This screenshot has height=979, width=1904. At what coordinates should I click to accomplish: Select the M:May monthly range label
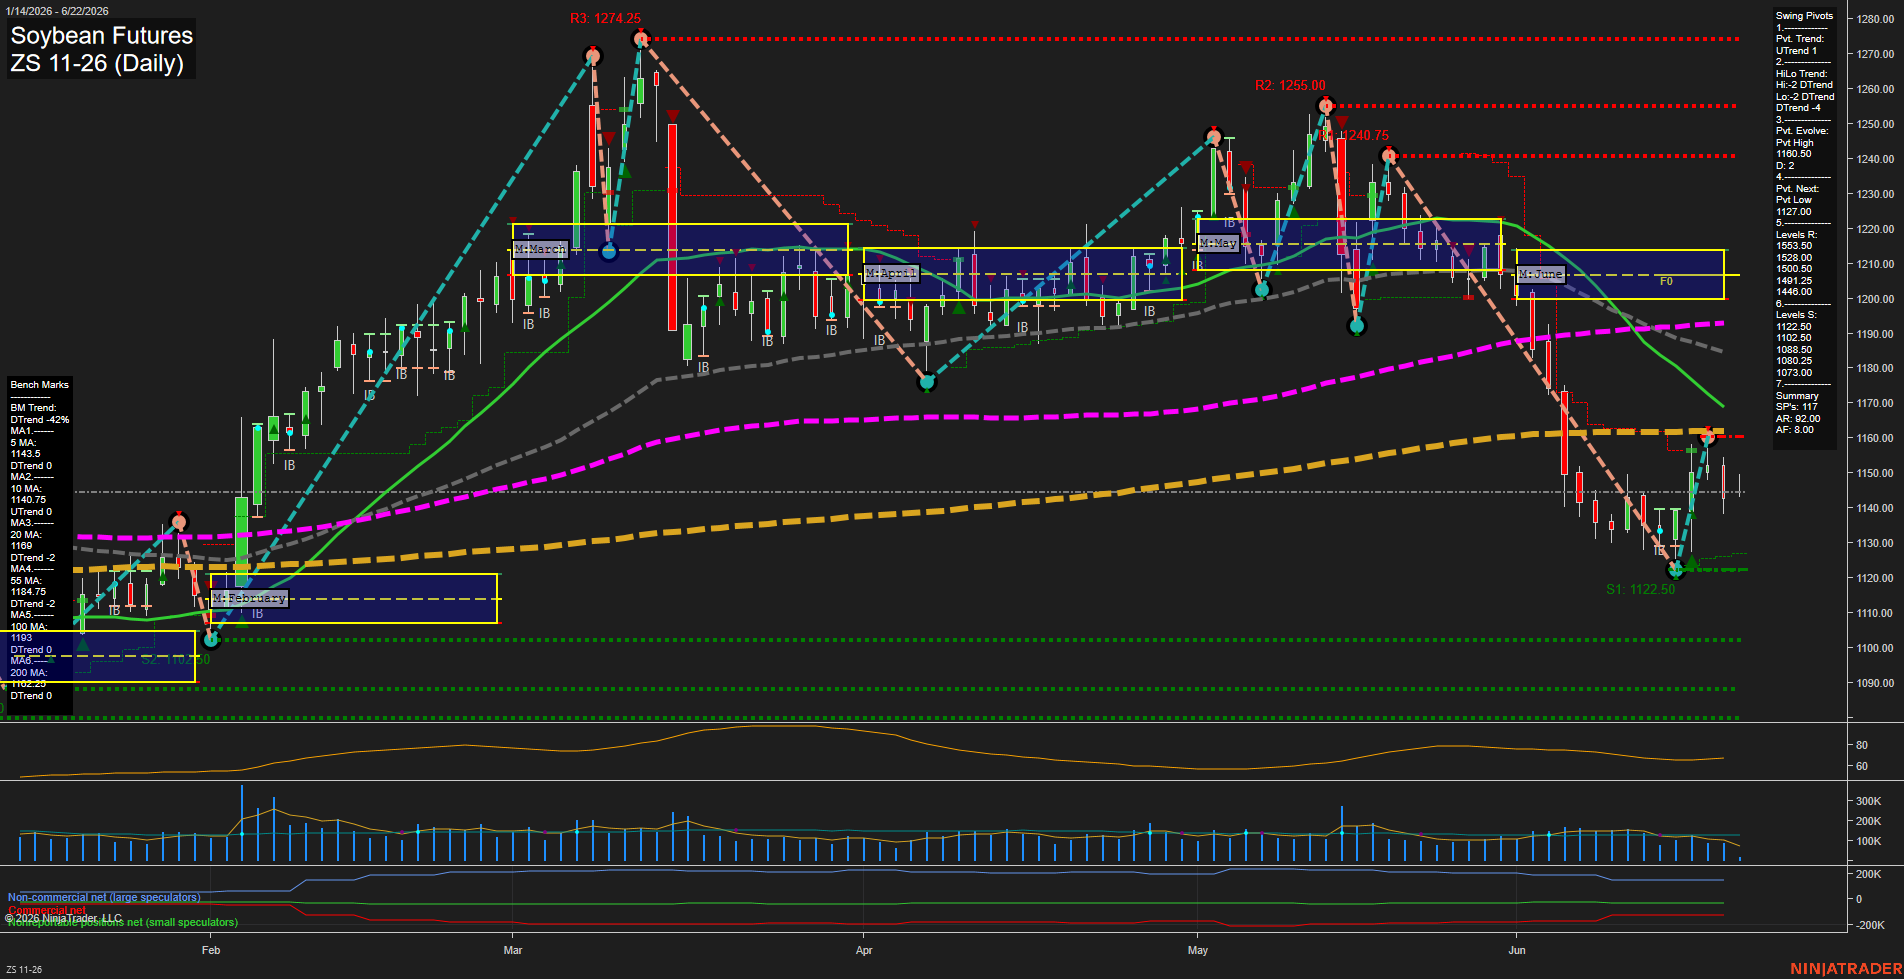click(x=1218, y=243)
